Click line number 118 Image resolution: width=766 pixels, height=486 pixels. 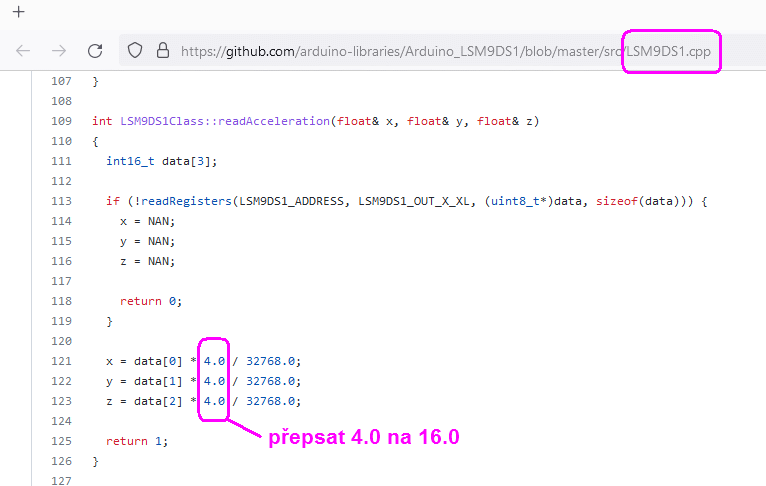pyautogui.click(x=60, y=301)
